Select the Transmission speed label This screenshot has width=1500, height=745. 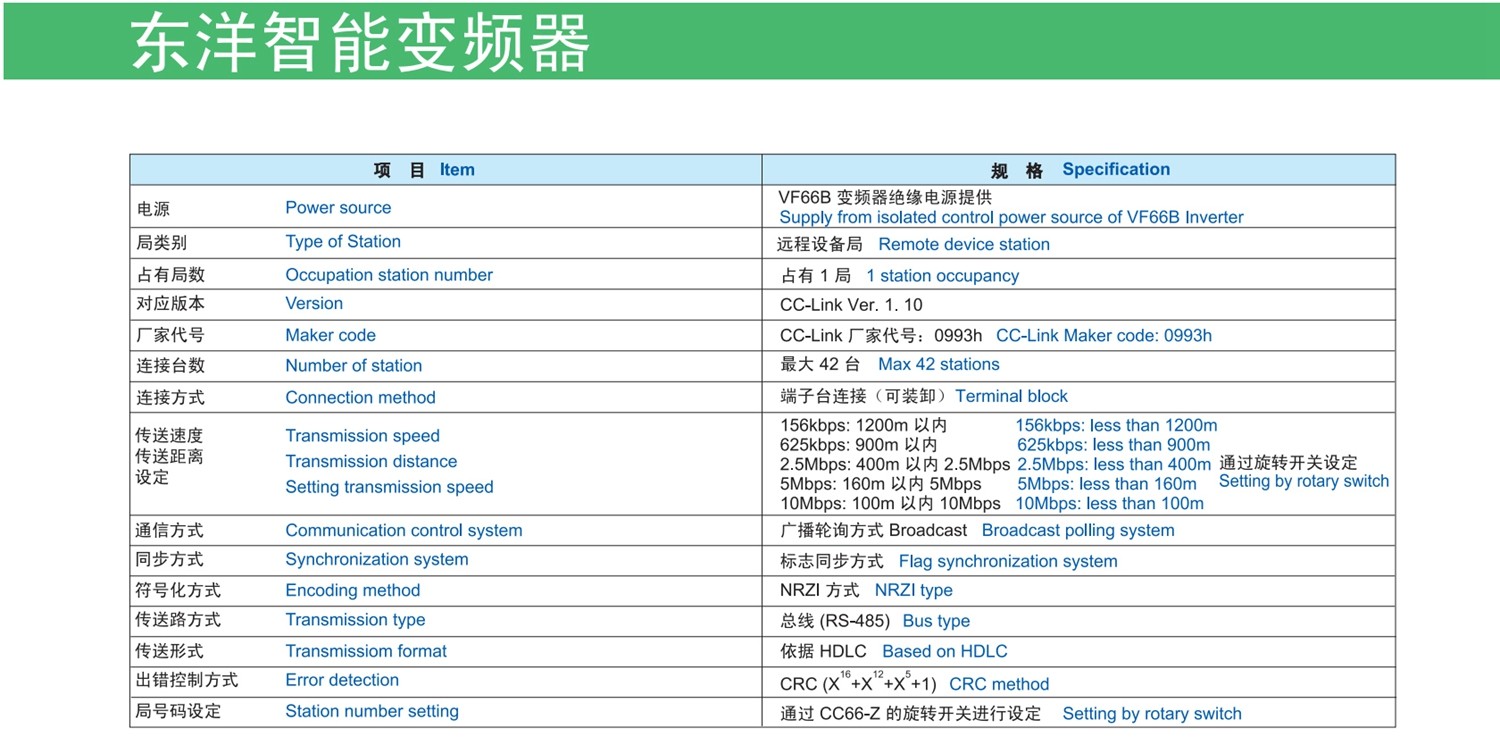[362, 436]
